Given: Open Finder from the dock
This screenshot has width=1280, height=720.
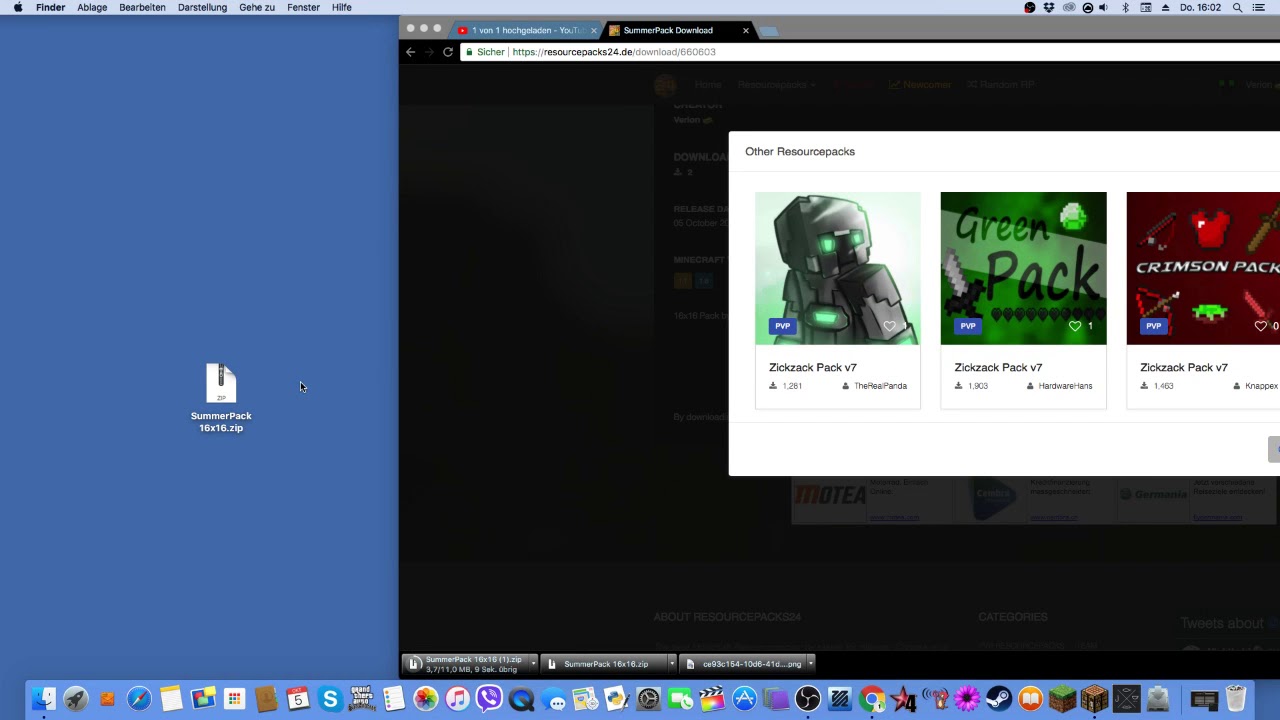Looking at the screenshot, I should (43, 699).
